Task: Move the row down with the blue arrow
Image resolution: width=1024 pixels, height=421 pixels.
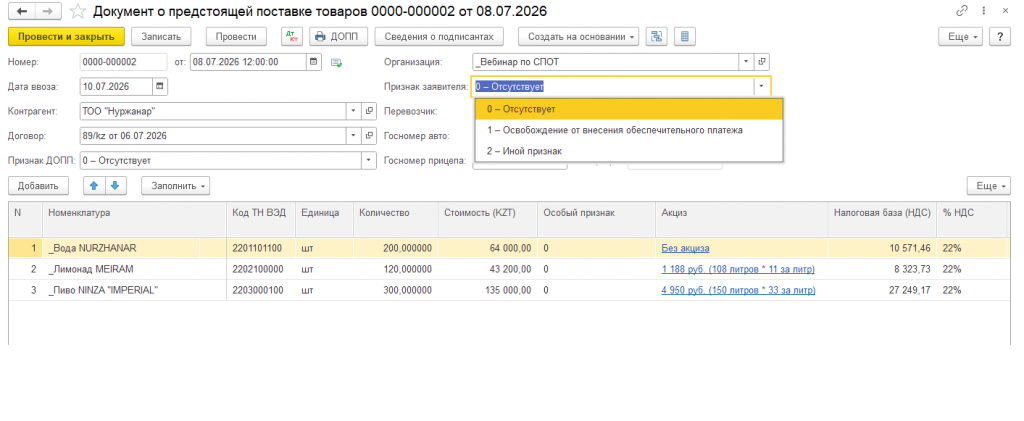Action: (115, 186)
